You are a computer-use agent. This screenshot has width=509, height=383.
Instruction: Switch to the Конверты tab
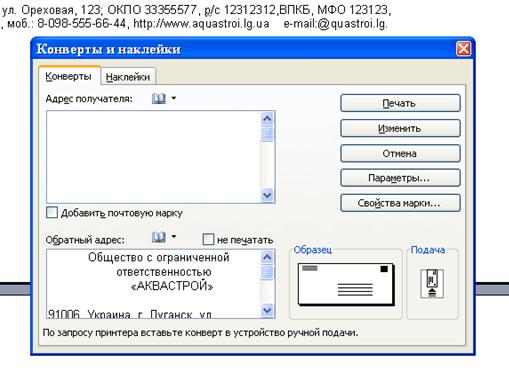tap(69, 76)
